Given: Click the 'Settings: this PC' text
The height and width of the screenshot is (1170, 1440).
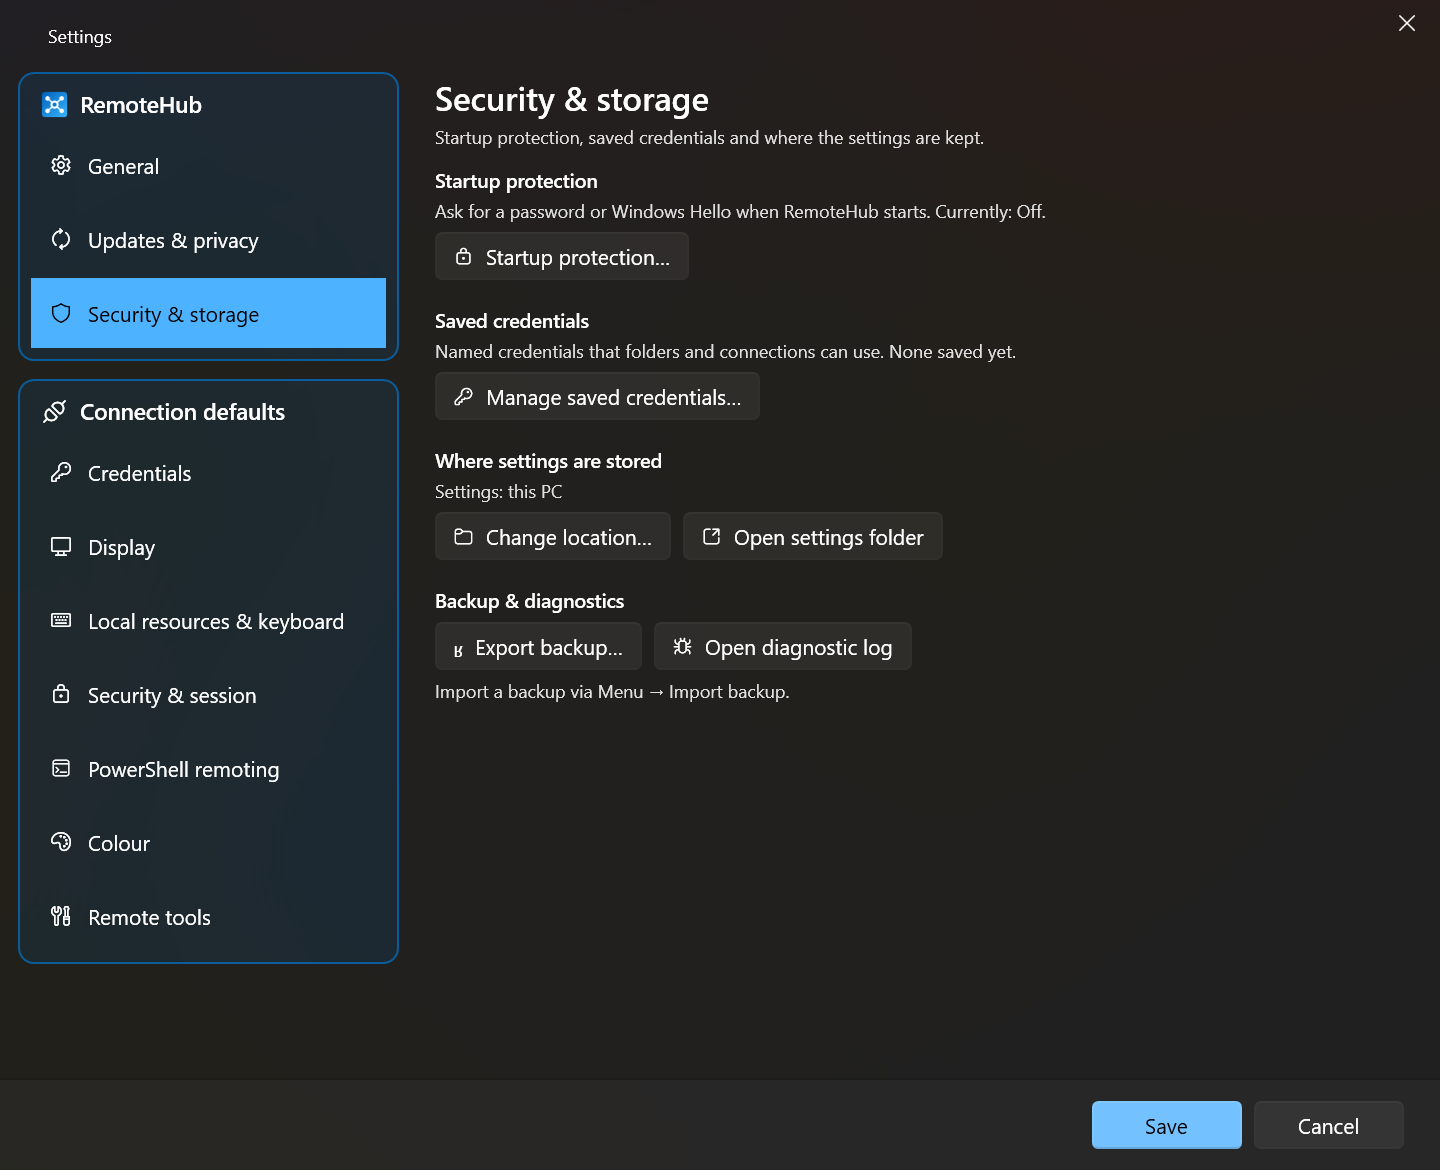Looking at the screenshot, I should [x=499, y=492].
